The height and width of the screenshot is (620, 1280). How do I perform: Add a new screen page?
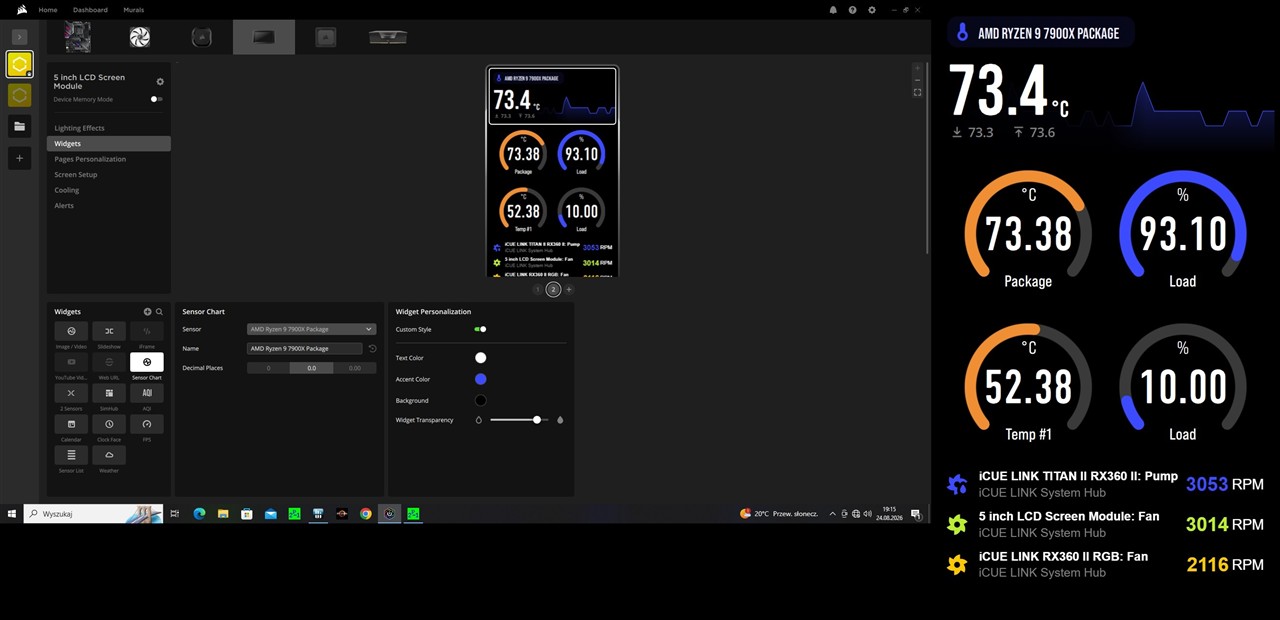[x=569, y=289]
